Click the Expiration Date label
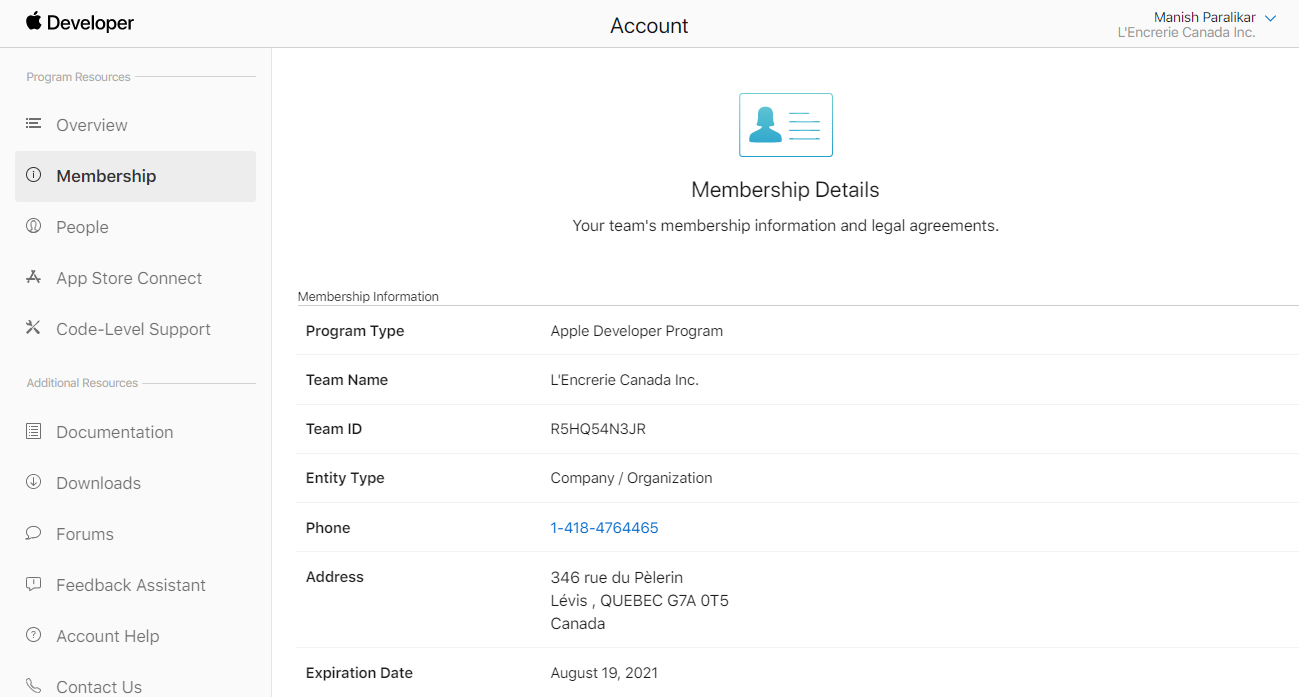The height and width of the screenshot is (697, 1299). tap(359, 673)
